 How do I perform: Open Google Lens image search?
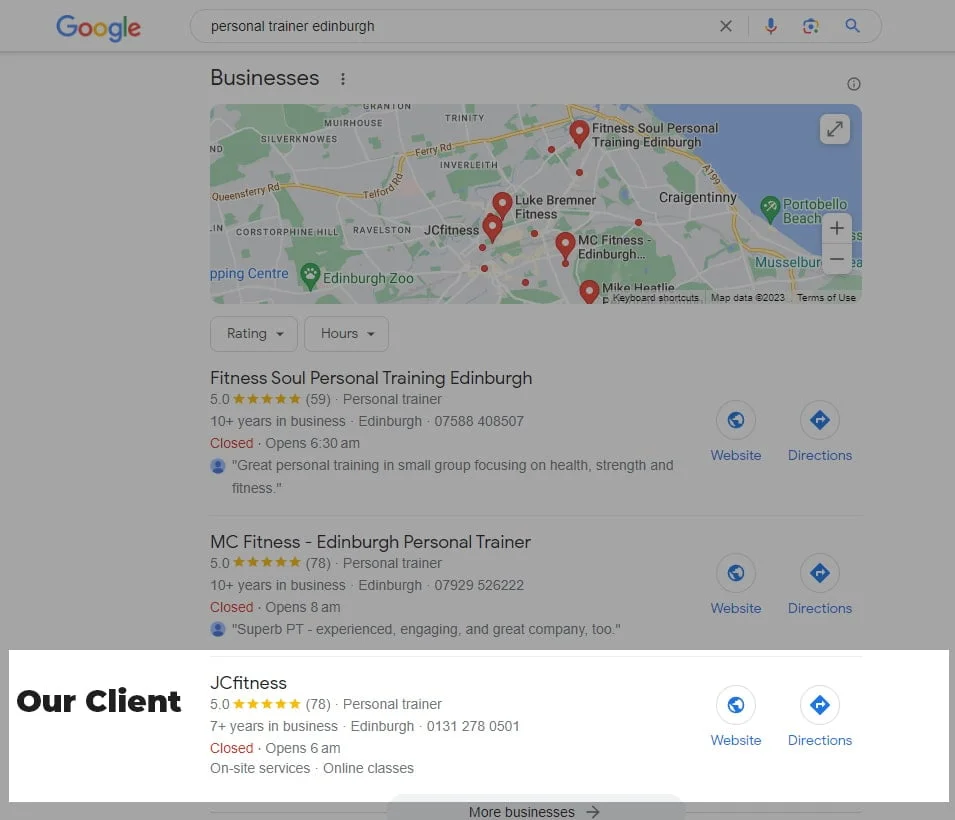811,26
